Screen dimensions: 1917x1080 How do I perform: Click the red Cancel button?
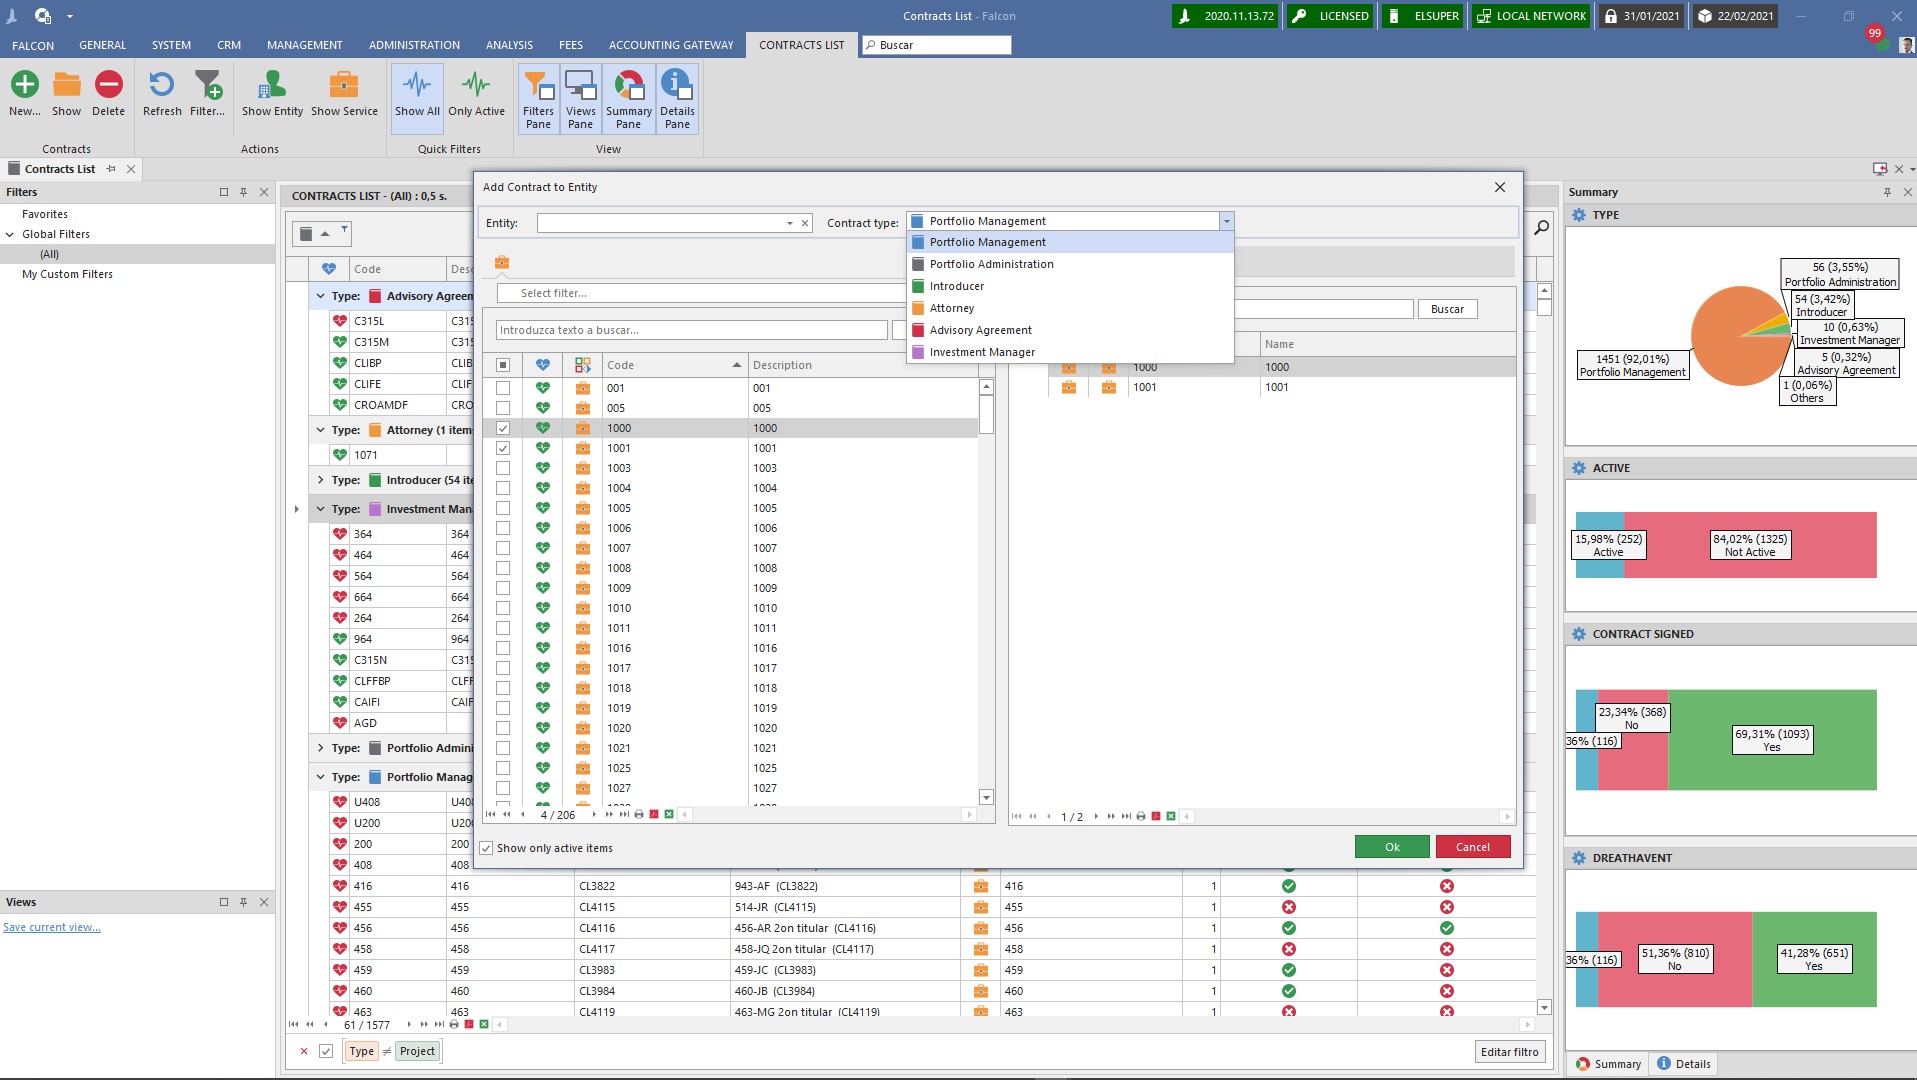pos(1472,847)
